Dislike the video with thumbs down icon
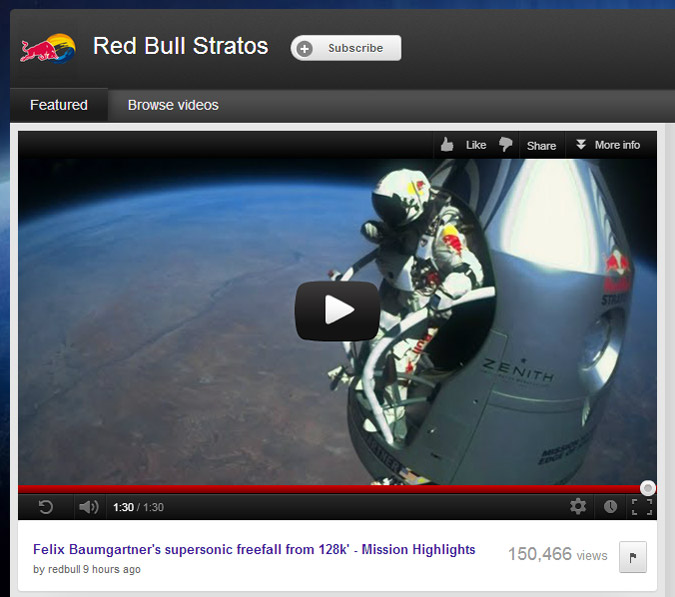The width and height of the screenshot is (675, 597). [506, 145]
